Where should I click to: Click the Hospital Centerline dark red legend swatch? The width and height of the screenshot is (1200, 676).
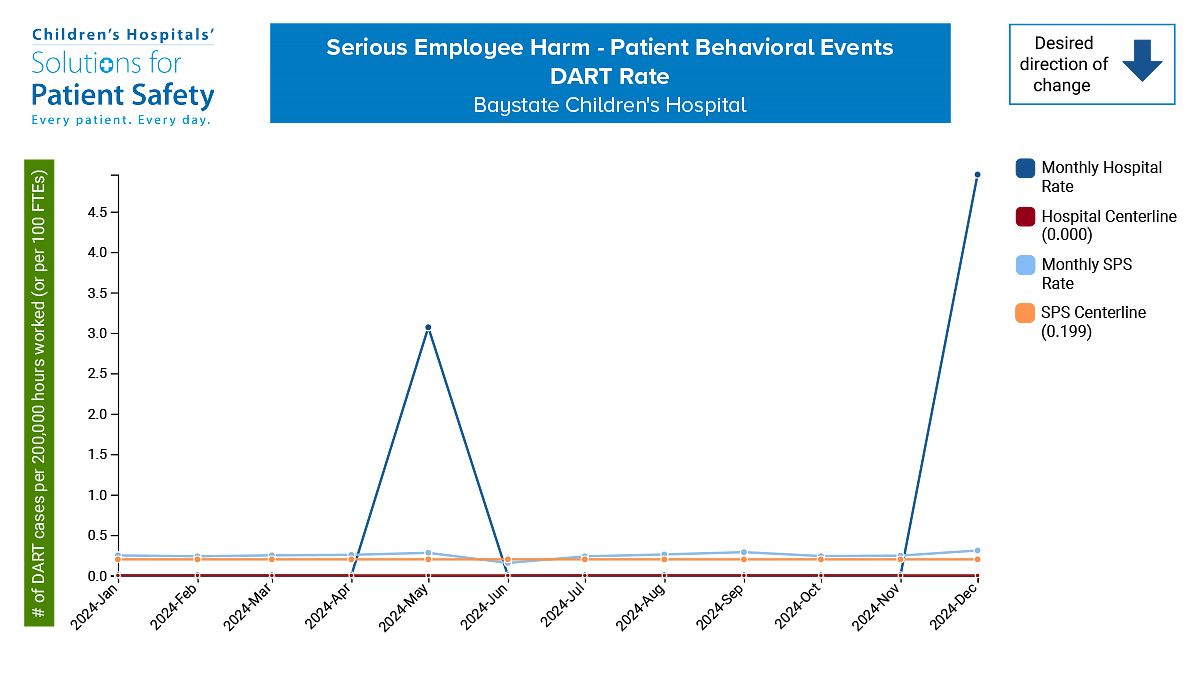click(1025, 217)
